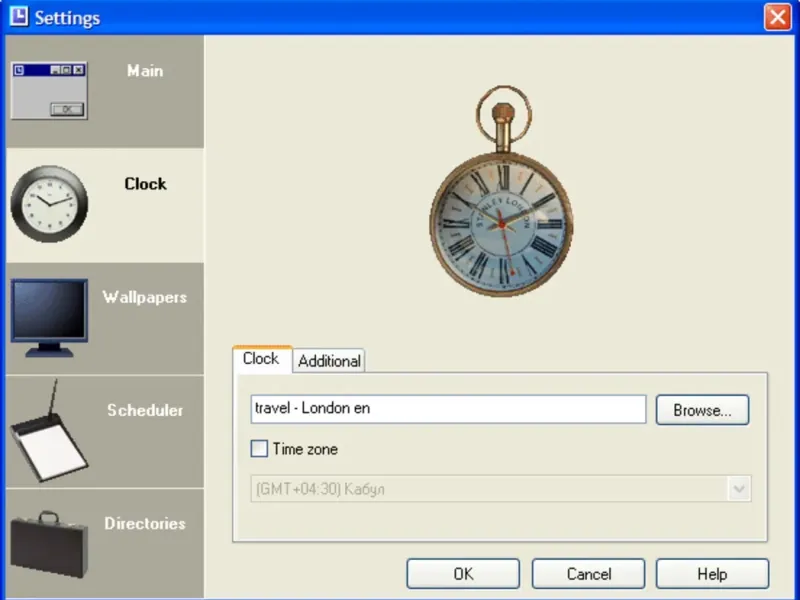The height and width of the screenshot is (600, 800).
Task: Click the Cancel button
Action: [588, 573]
